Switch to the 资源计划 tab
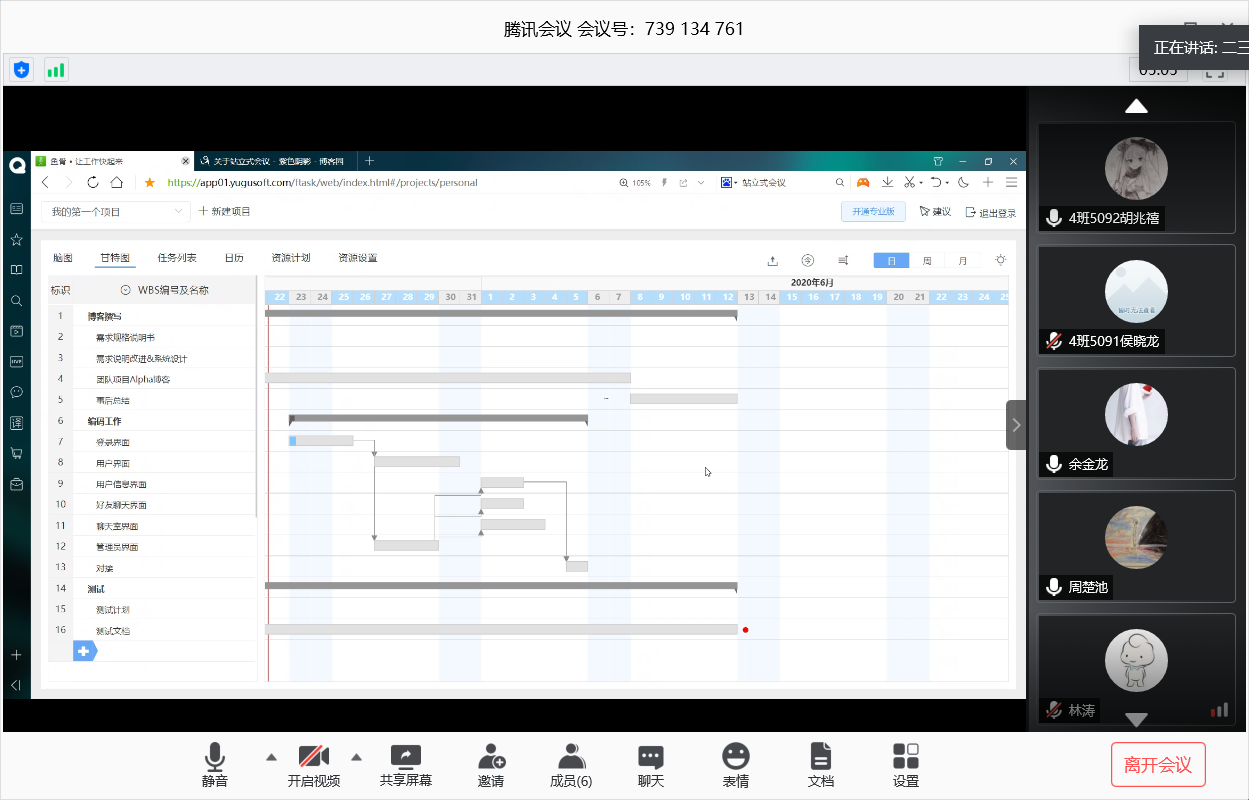This screenshot has height=800, width=1249. point(291,258)
